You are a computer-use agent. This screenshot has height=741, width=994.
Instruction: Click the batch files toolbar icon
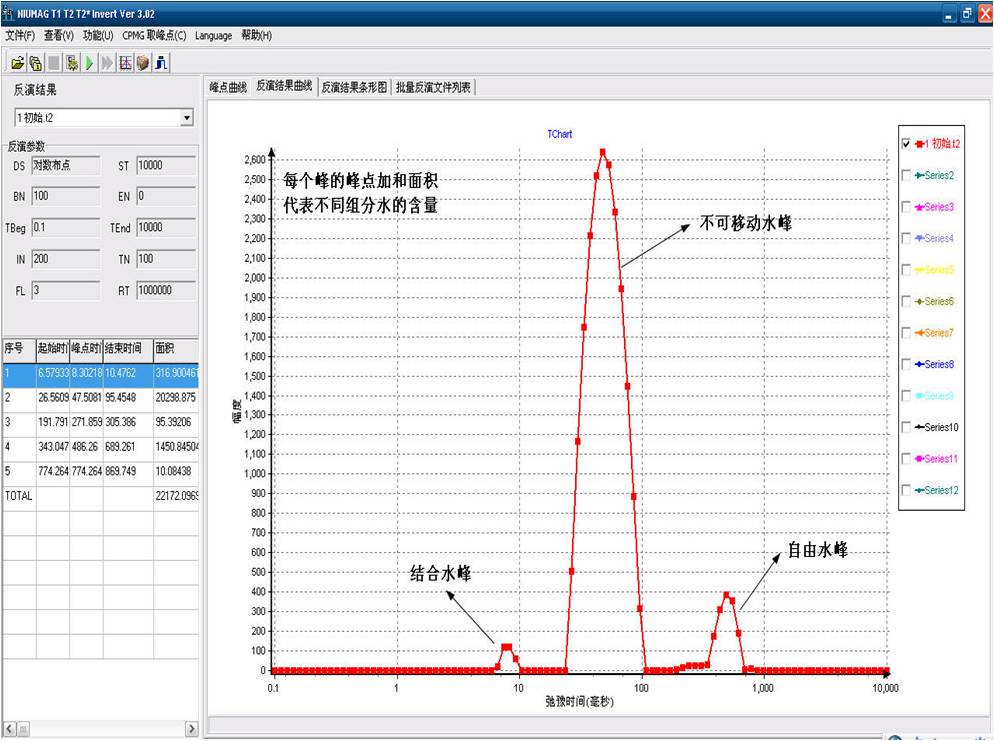(36, 63)
